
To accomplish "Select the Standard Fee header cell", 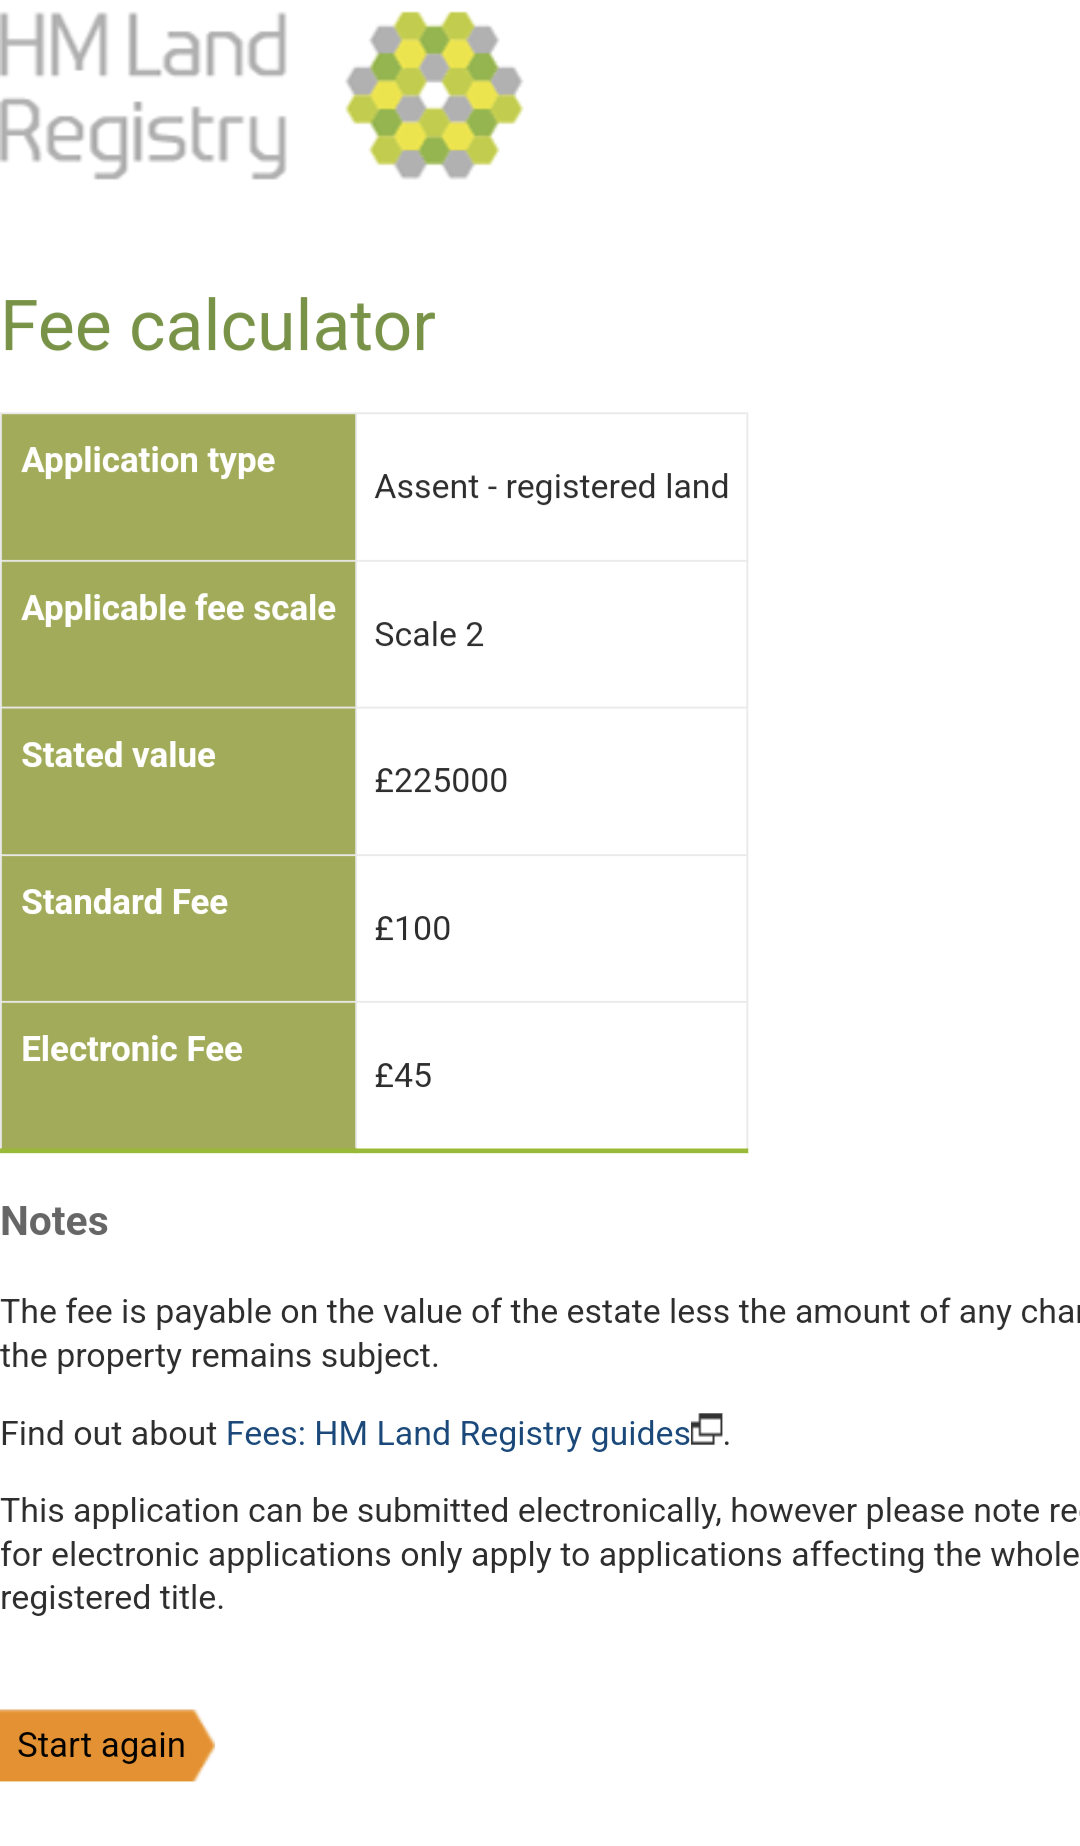I will point(178,928).
